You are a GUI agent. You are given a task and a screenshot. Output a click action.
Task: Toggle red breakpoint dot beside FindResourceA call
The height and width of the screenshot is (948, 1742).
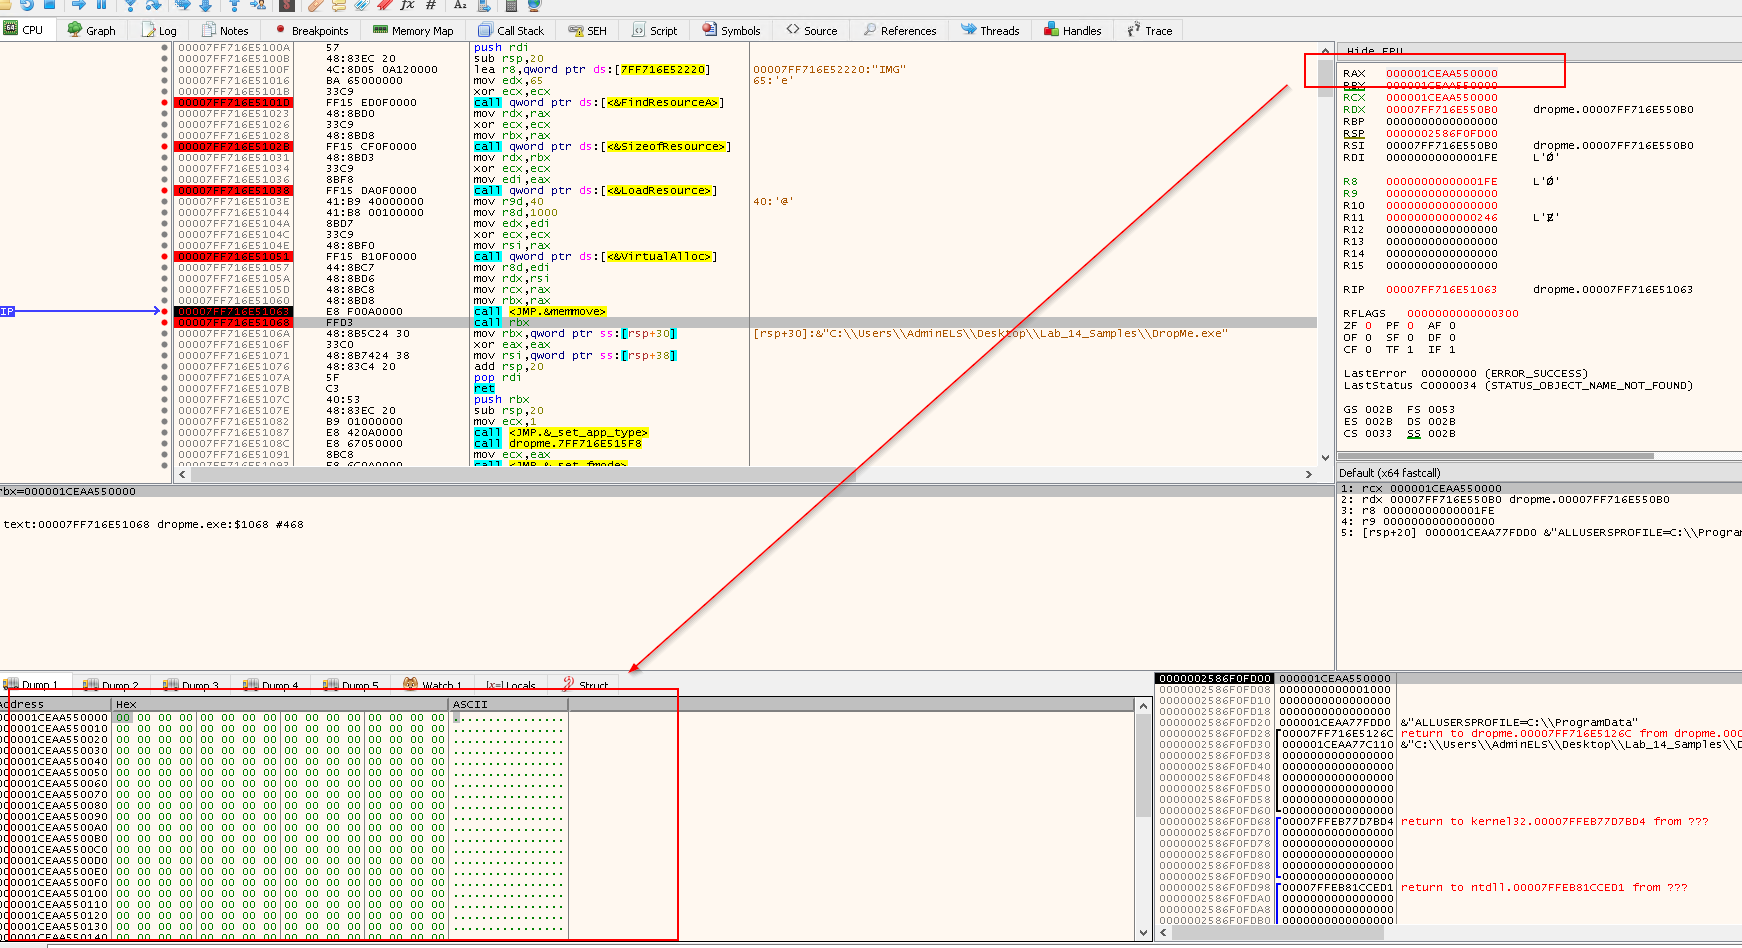coord(165,102)
